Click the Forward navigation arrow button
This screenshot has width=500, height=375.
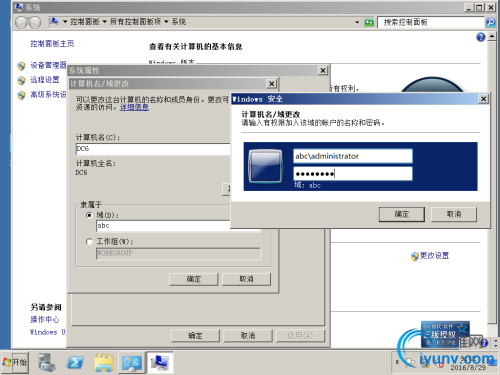[35, 22]
